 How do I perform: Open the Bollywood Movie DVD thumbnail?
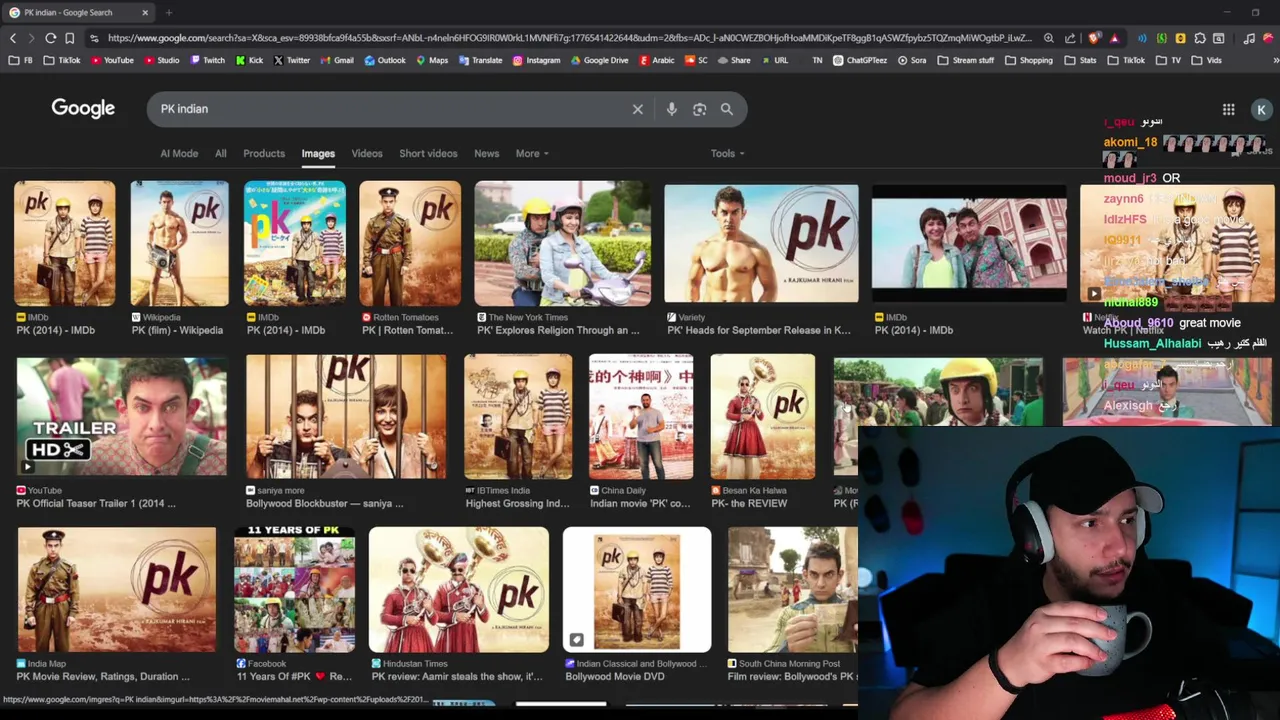637,590
